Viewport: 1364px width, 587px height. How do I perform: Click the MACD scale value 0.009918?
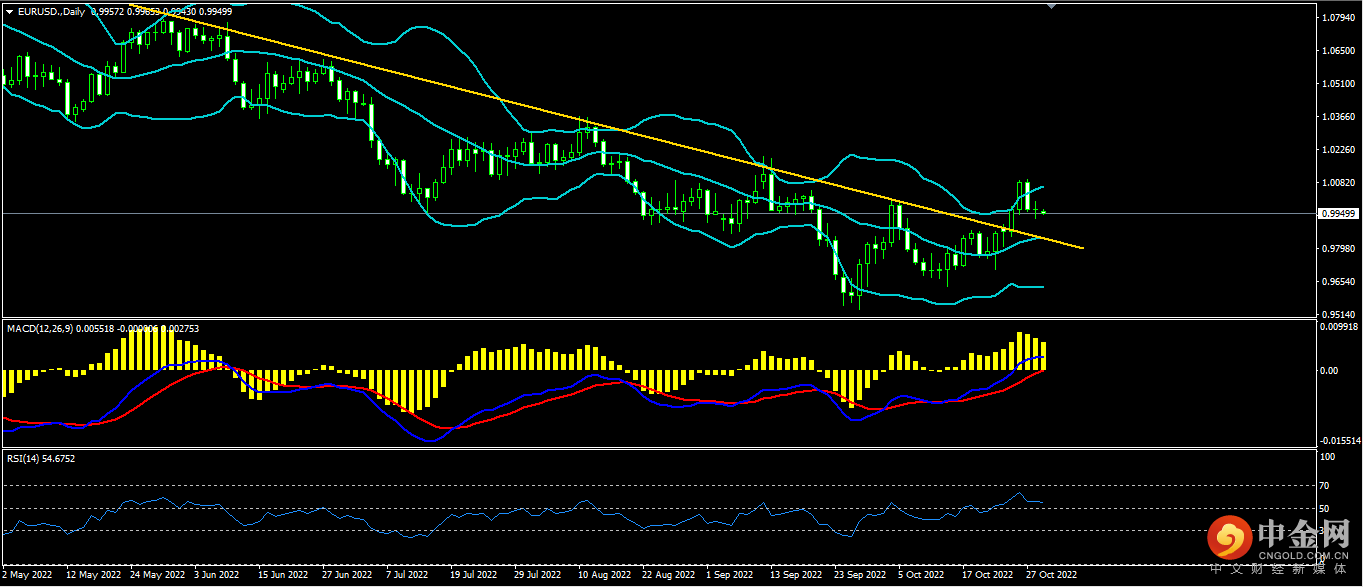tap(1339, 326)
